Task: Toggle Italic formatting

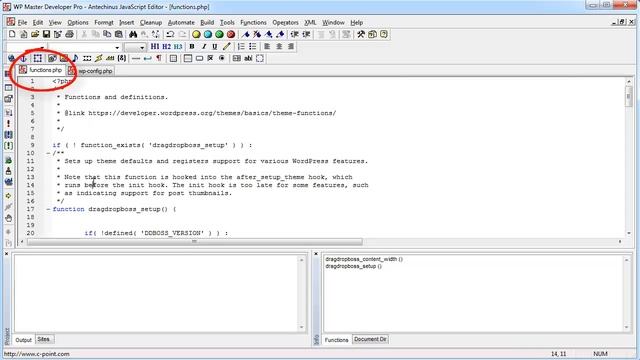Action: (203, 47)
